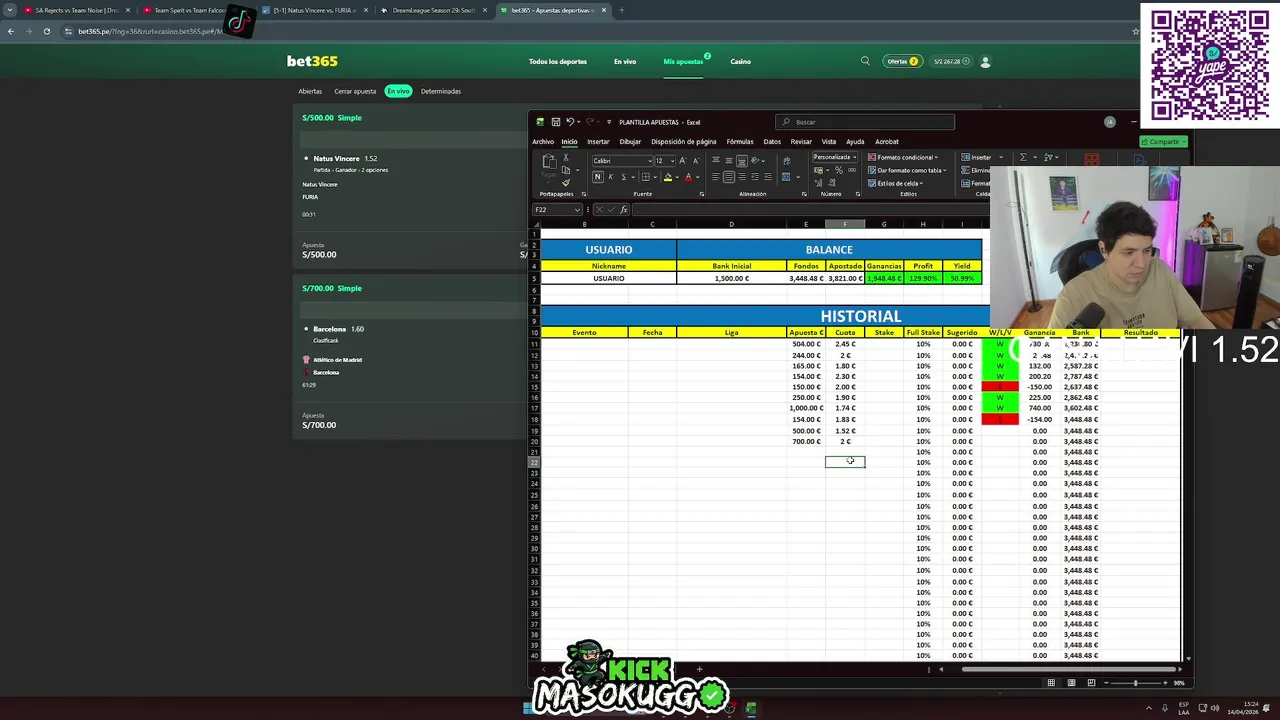Screen dimensions: 1280x720
Task: Open Excel from the Windows taskbar
Action: tap(750, 708)
